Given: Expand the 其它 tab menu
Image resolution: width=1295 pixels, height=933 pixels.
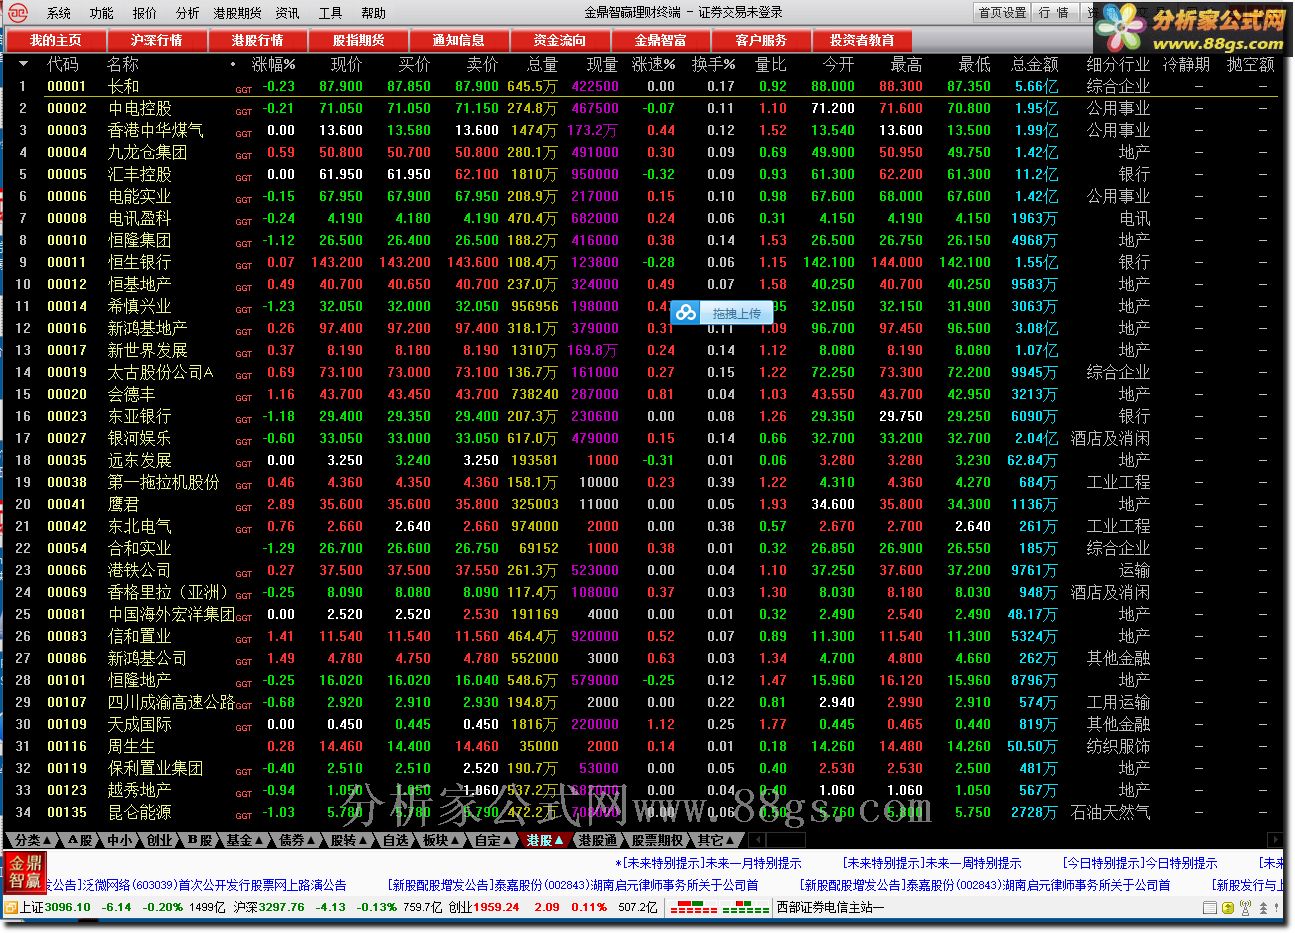Looking at the screenshot, I should [716, 841].
